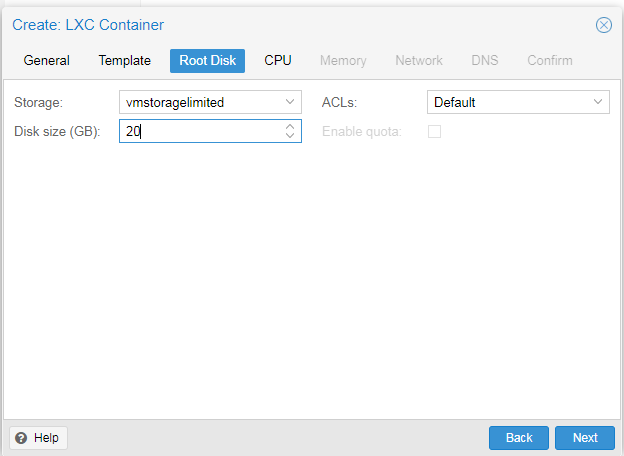Screen dimensions: 624x456
Task: Click the Next button
Action: coord(585,438)
